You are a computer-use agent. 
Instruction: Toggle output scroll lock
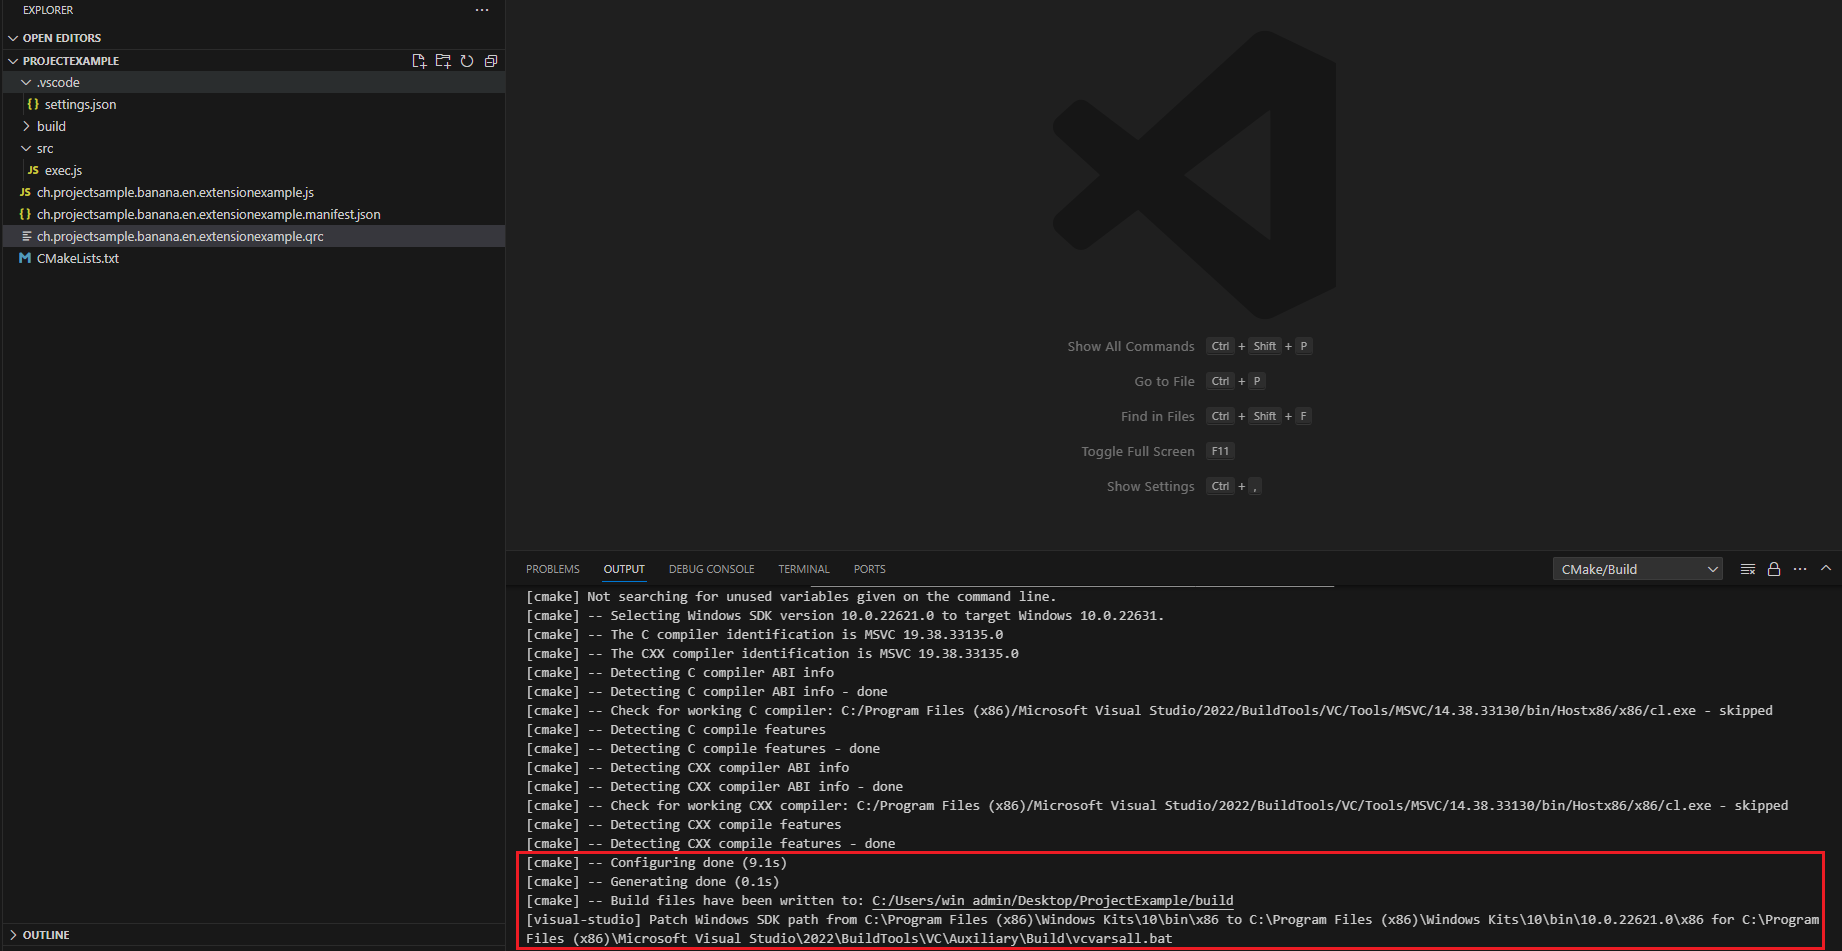click(1774, 569)
